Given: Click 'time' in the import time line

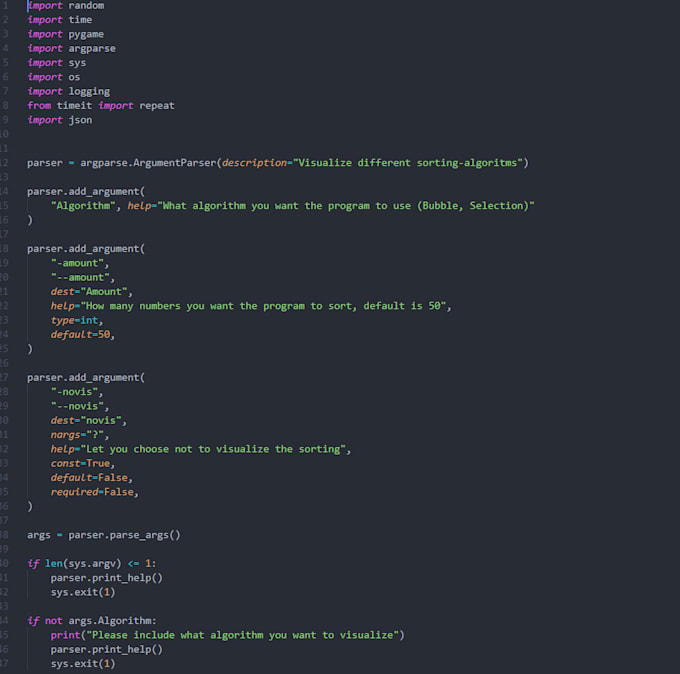Looking at the screenshot, I should click(x=80, y=20).
